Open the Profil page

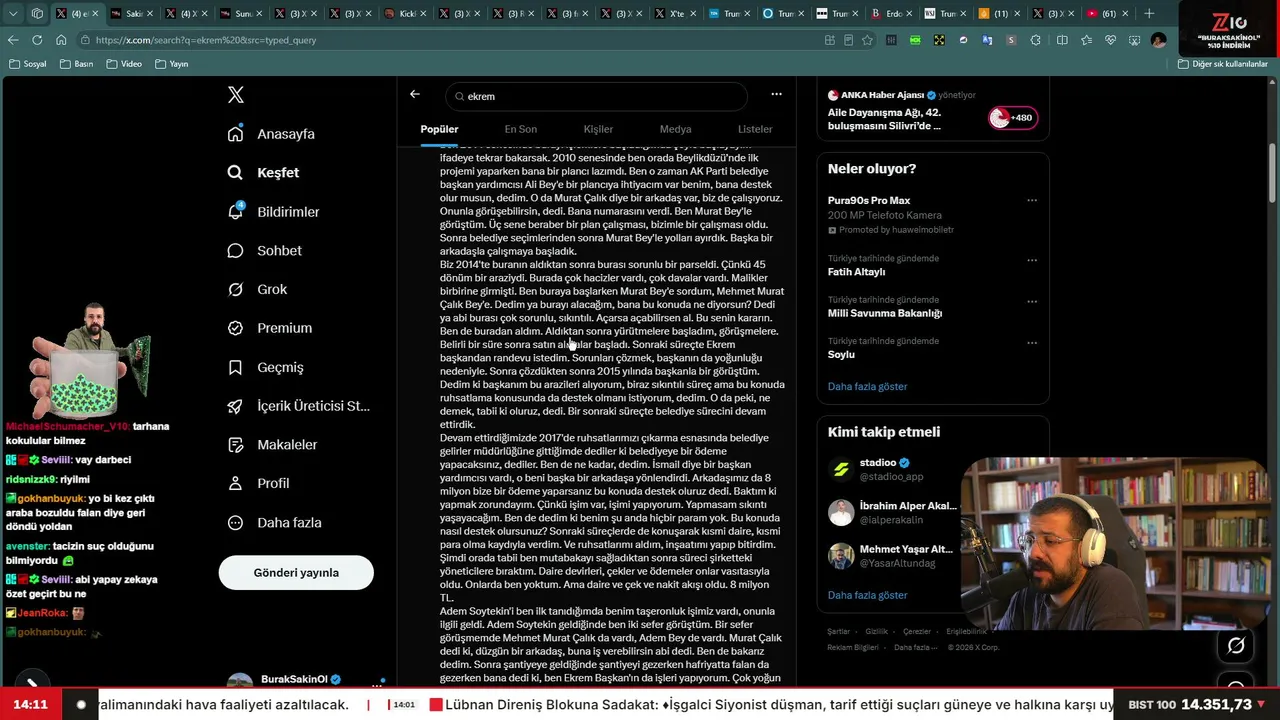click(258, 483)
